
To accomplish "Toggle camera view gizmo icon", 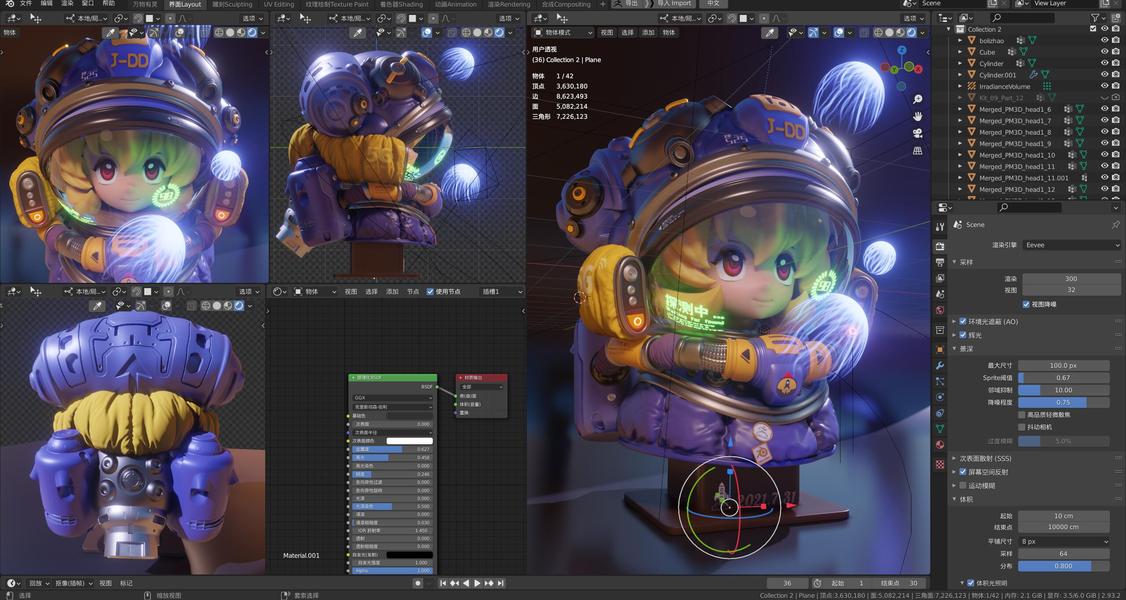I will (x=917, y=133).
